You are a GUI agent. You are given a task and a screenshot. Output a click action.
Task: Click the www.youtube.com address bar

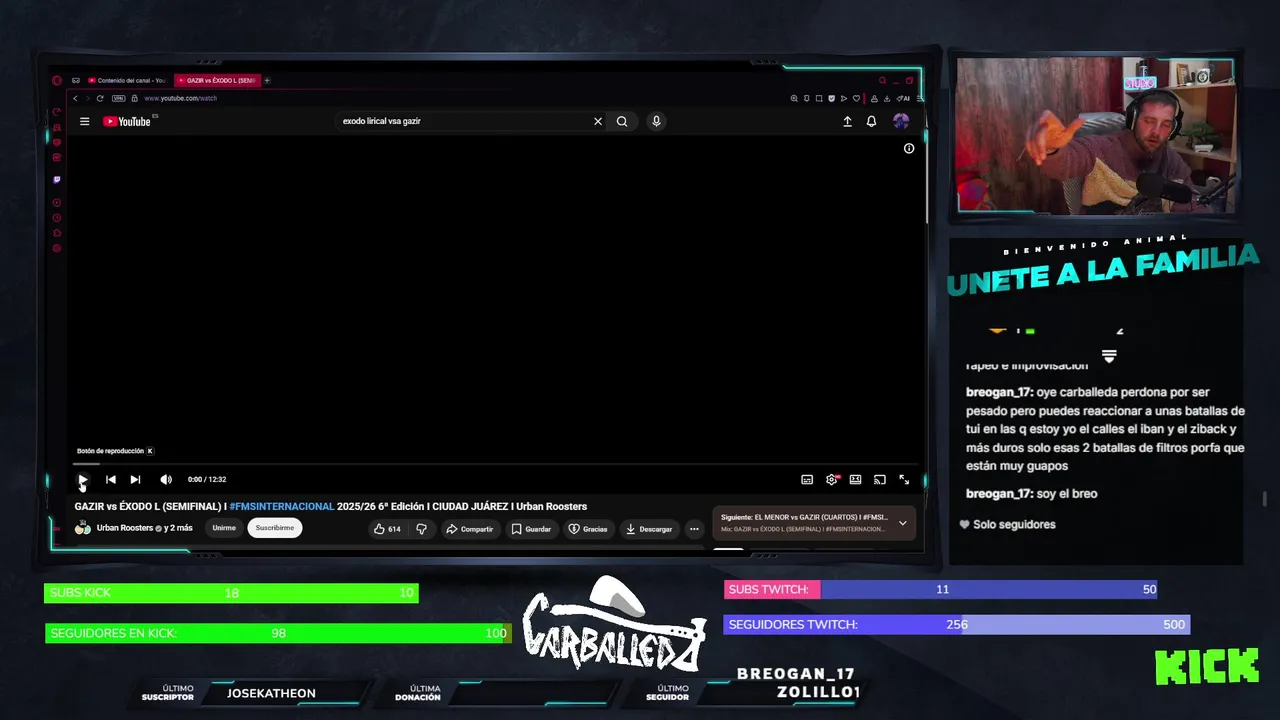[180, 98]
